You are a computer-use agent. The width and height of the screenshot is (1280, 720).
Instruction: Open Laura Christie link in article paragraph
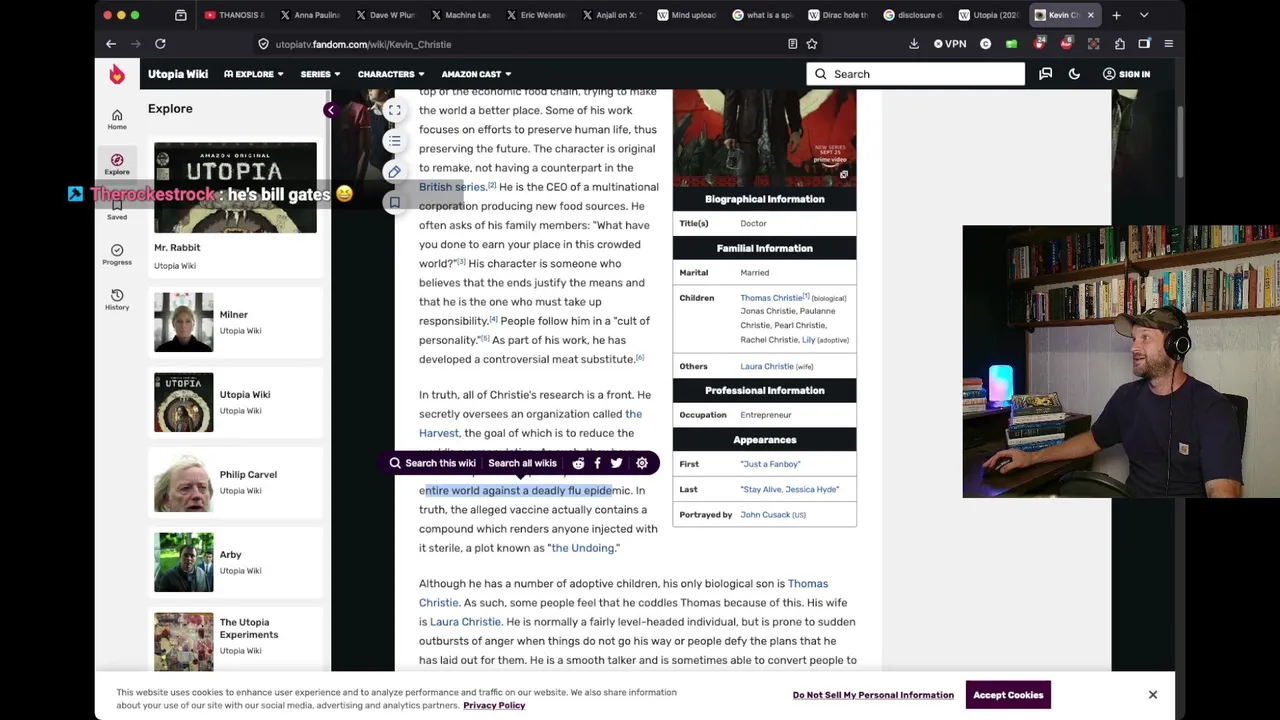465,622
